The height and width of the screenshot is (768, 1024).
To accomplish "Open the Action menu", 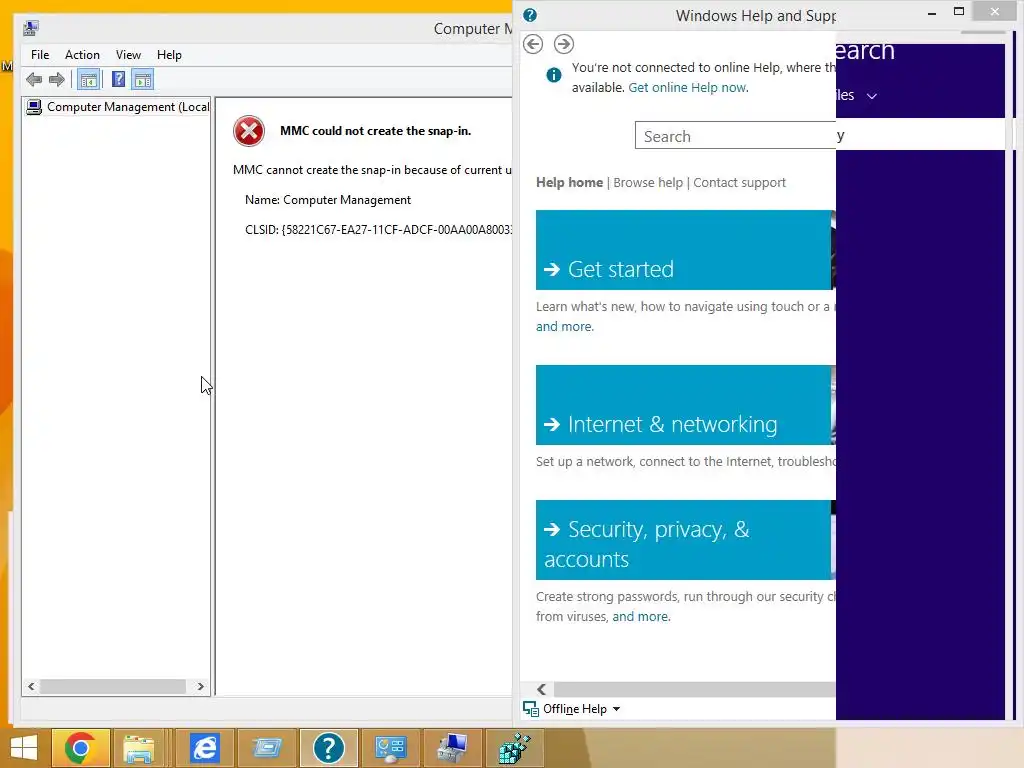I will click(x=82, y=55).
